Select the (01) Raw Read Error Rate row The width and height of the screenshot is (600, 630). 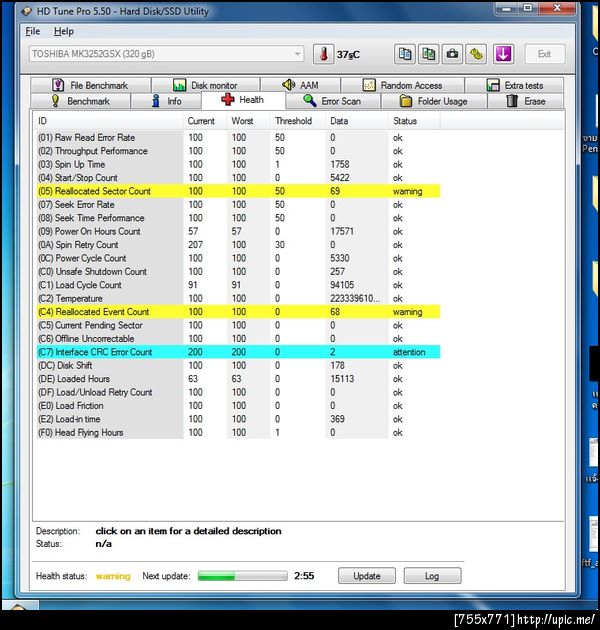click(238, 137)
